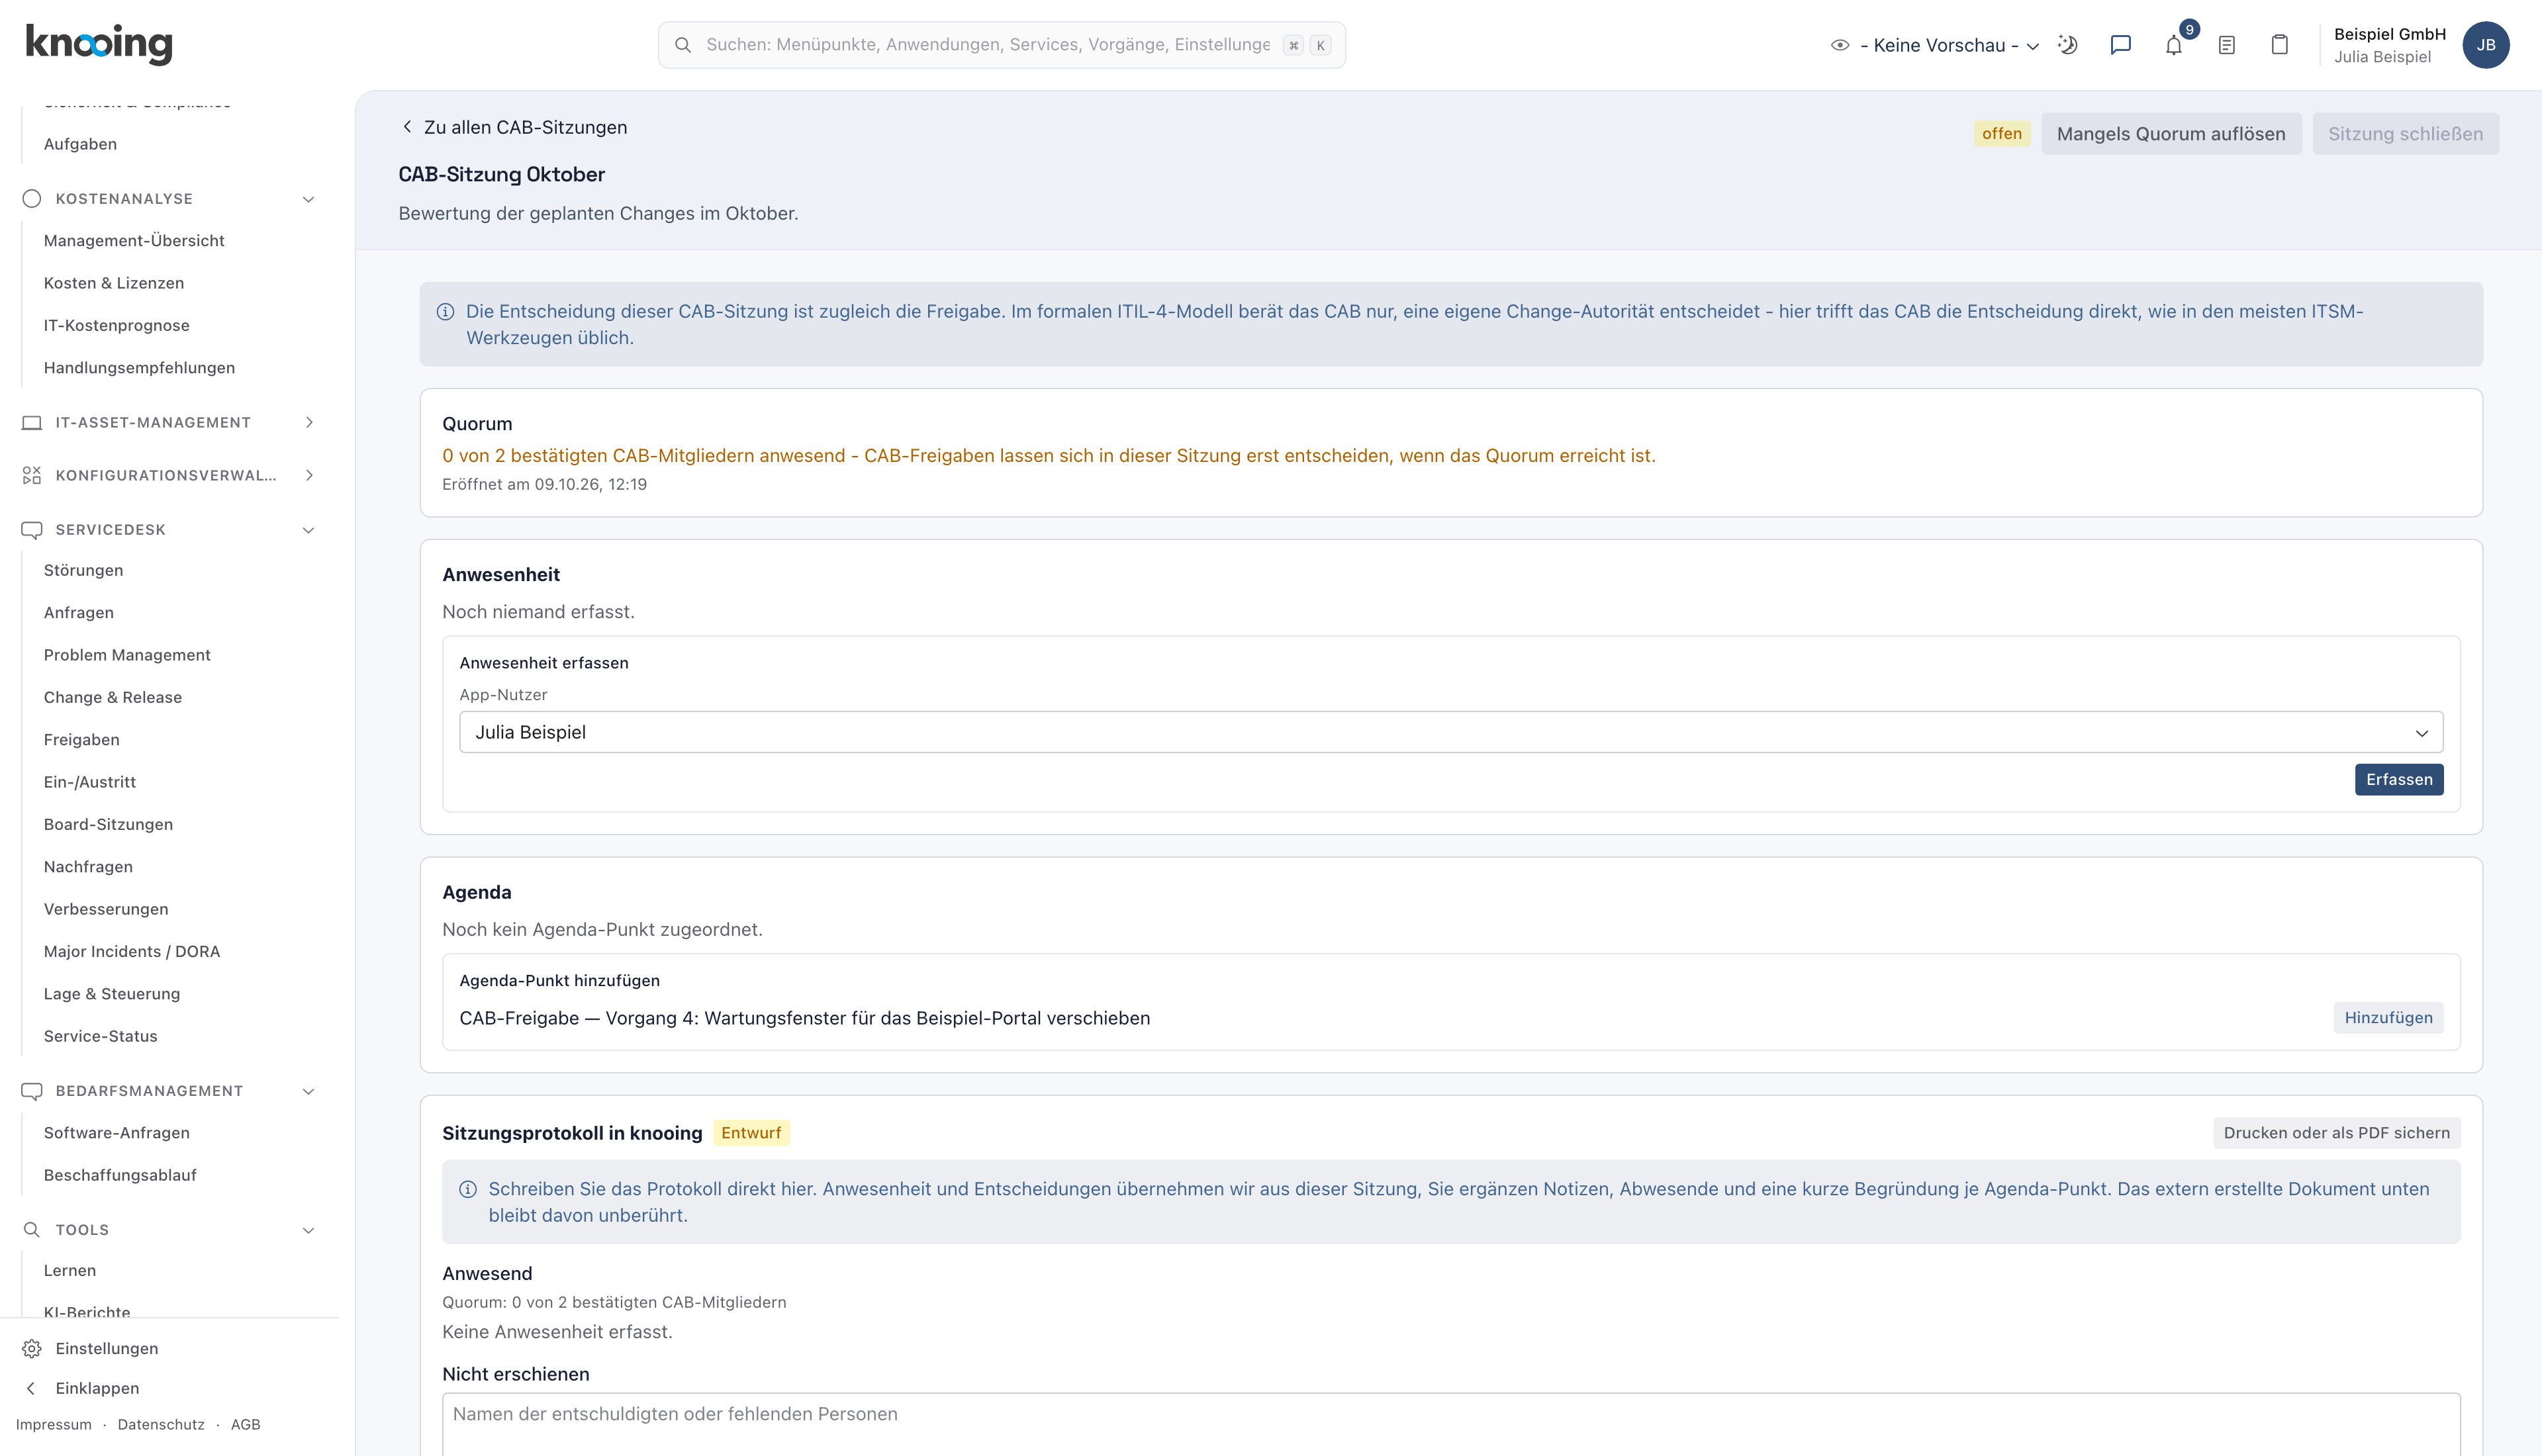
Task: Click the IT-Asset-Management laptop icon
Action: click(x=32, y=423)
